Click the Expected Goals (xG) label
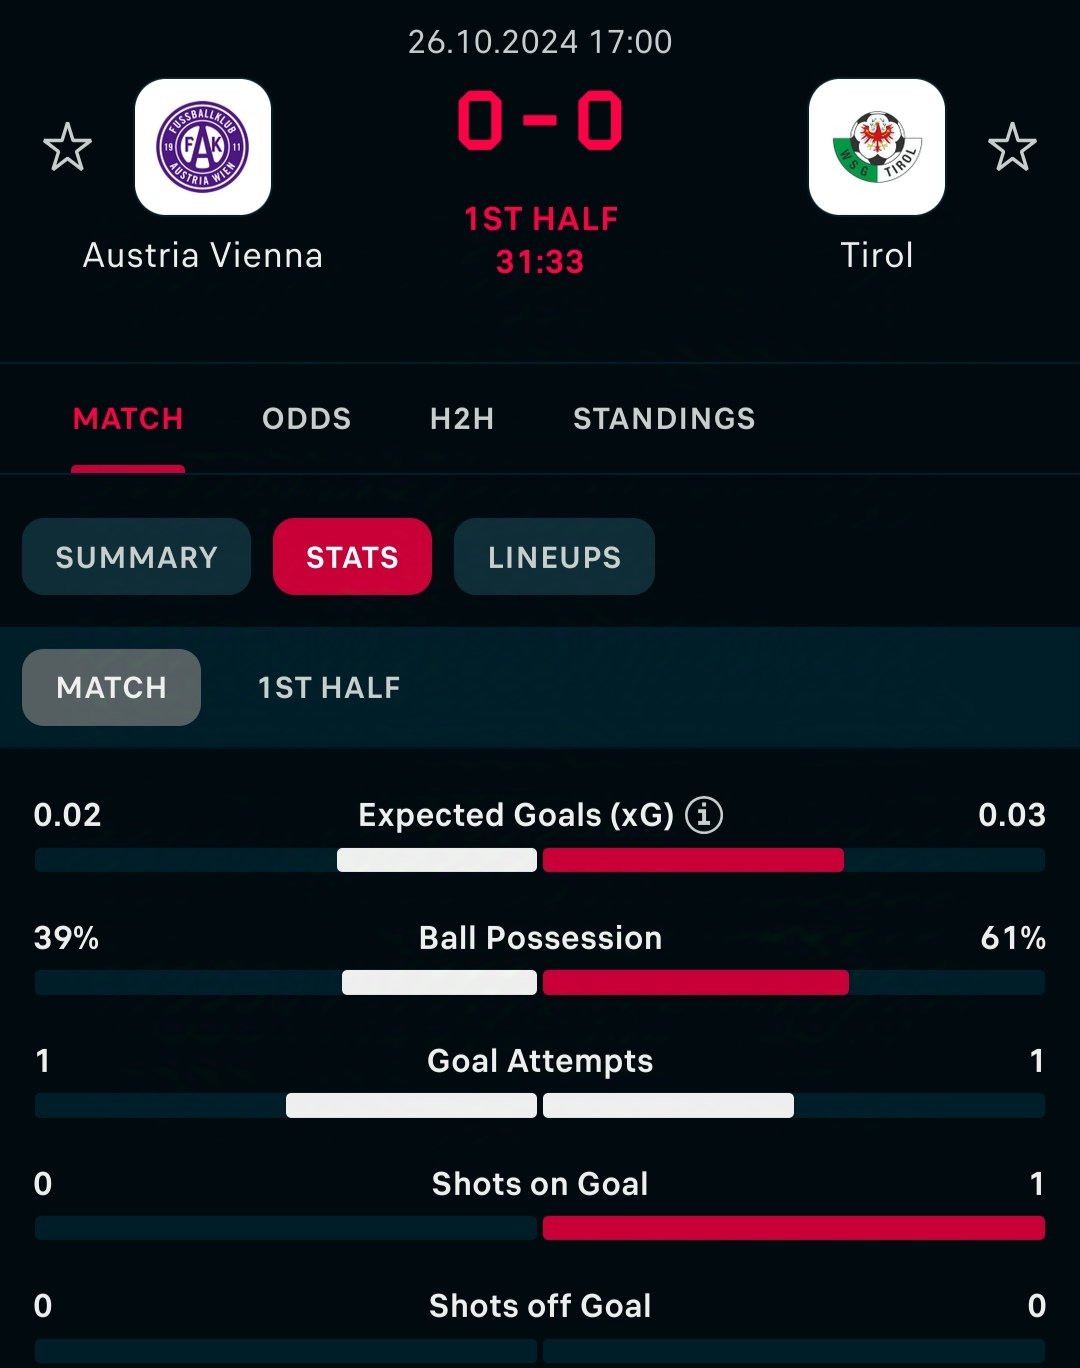Image resolution: width=1080 pixels, height=1368 pixels. tap(516, 815)
